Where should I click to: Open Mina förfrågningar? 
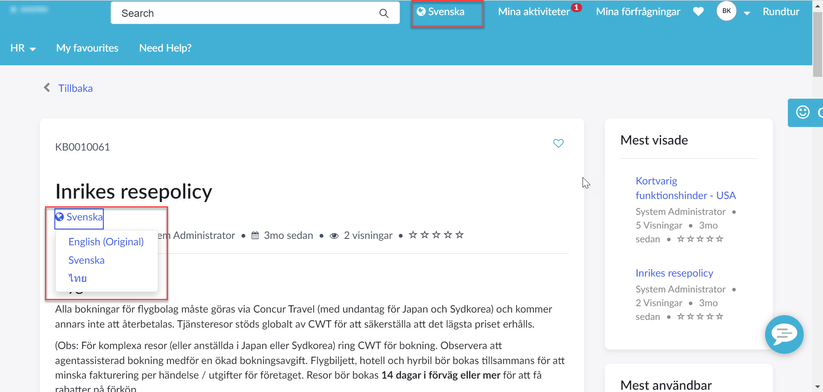pos(638,12)
